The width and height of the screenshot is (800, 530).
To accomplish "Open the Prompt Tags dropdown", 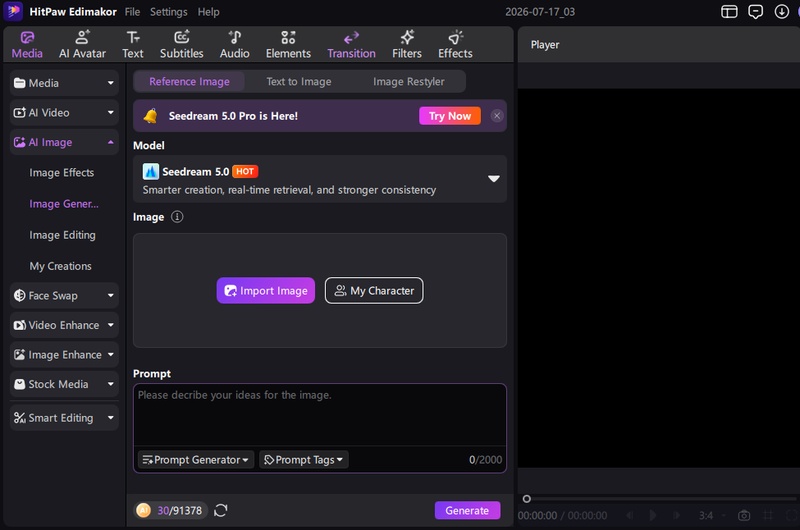I will [304, 460].
